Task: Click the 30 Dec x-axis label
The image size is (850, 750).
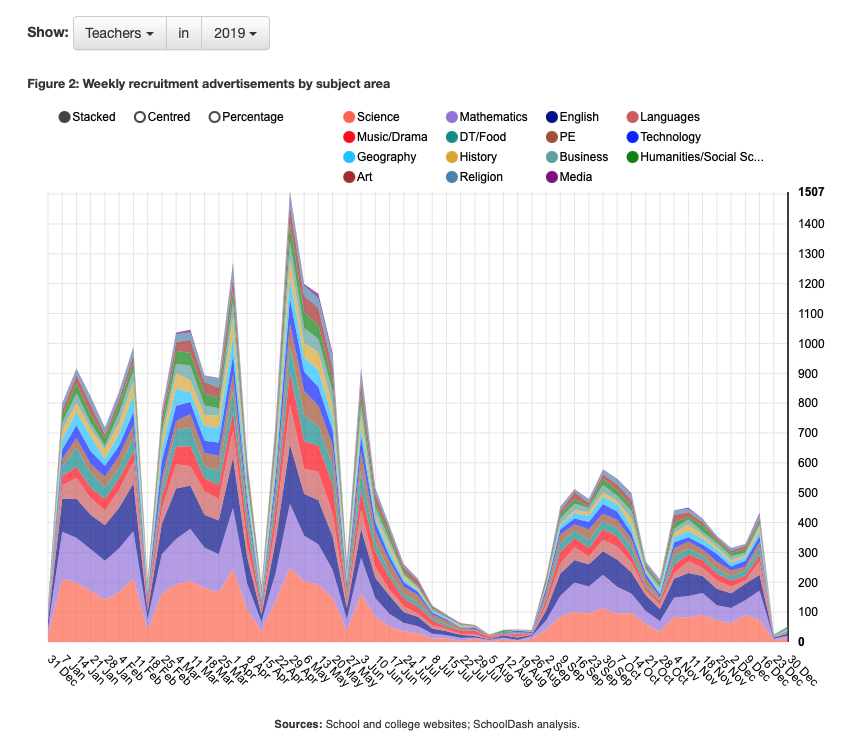Action: [x=802, y=670]
